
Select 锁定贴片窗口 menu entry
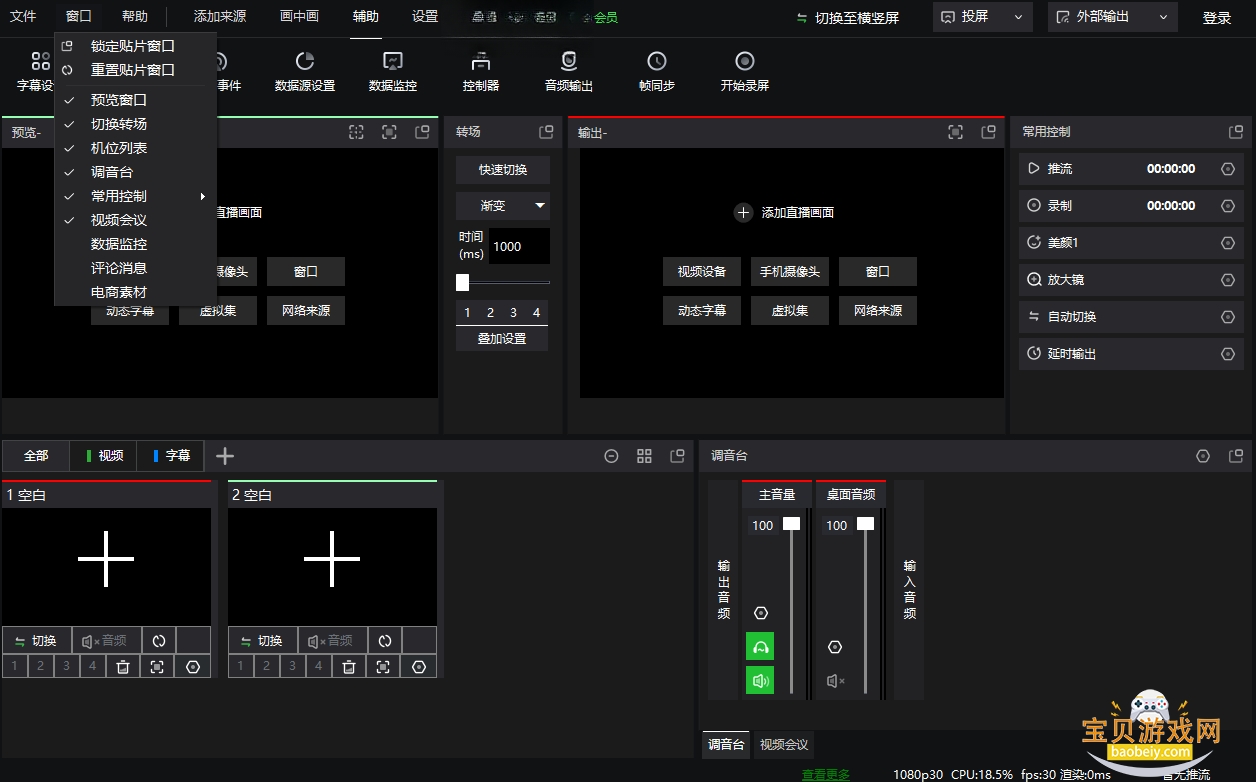pyautogui.click(x=135, y=46)
